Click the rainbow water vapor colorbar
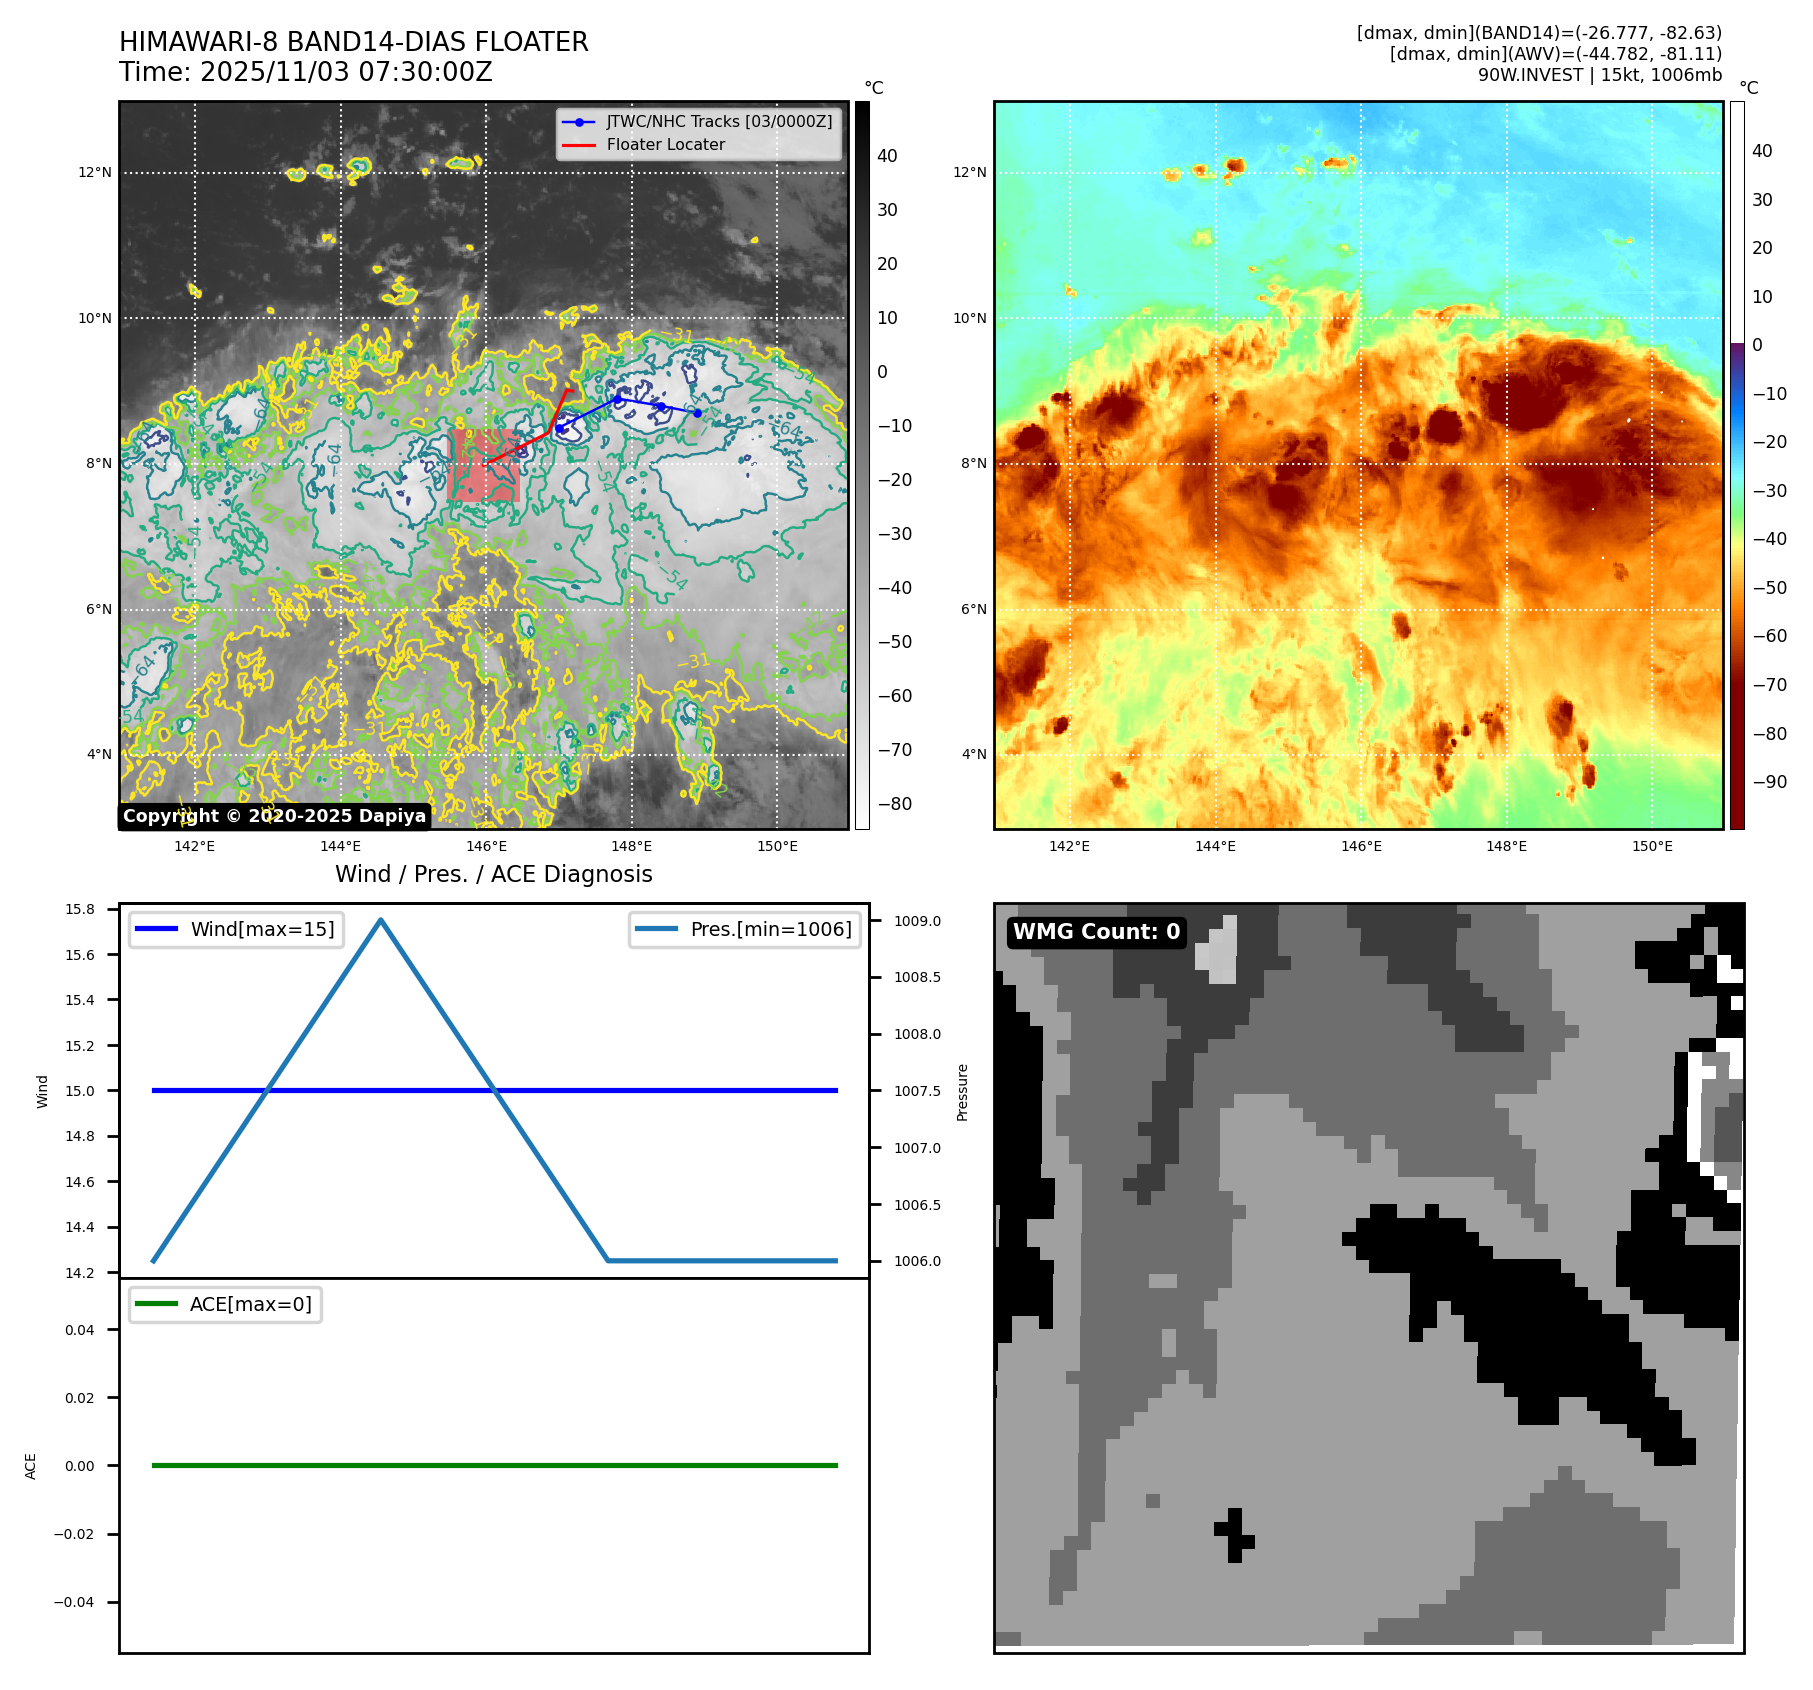 tap(1737, 465)
